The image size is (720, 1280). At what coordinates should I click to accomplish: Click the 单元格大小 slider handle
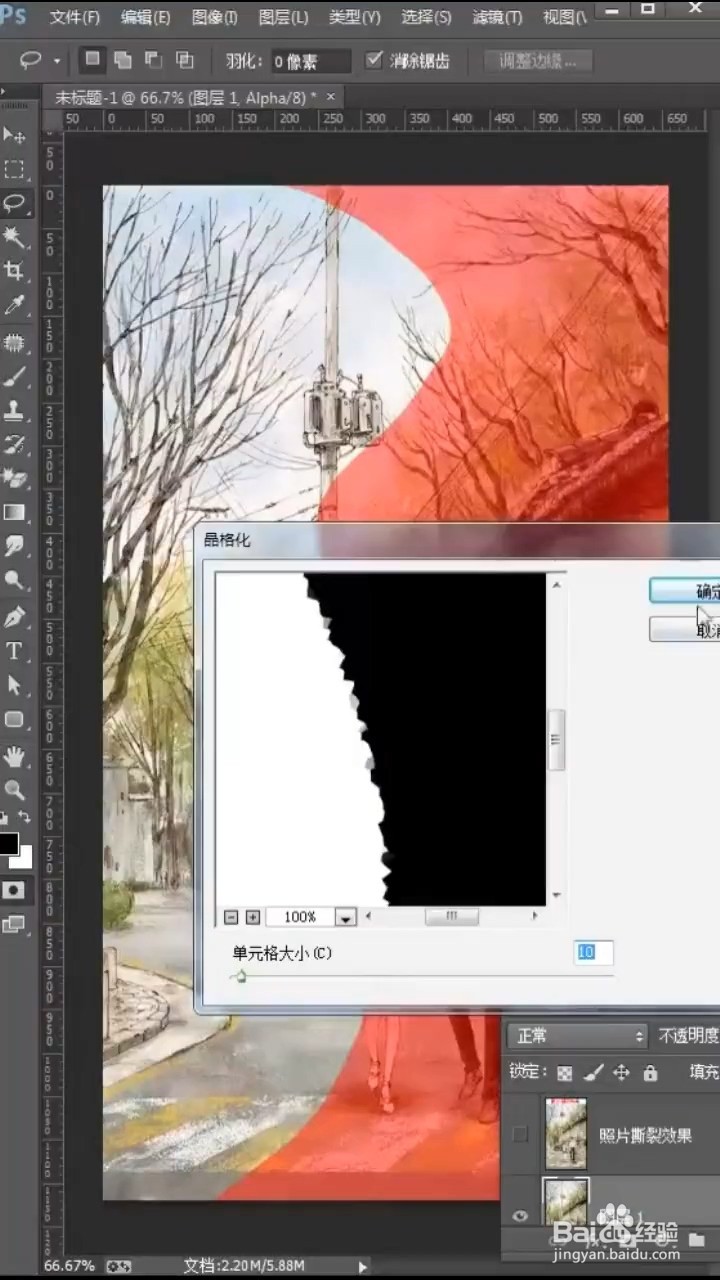[x=239, y=976]
